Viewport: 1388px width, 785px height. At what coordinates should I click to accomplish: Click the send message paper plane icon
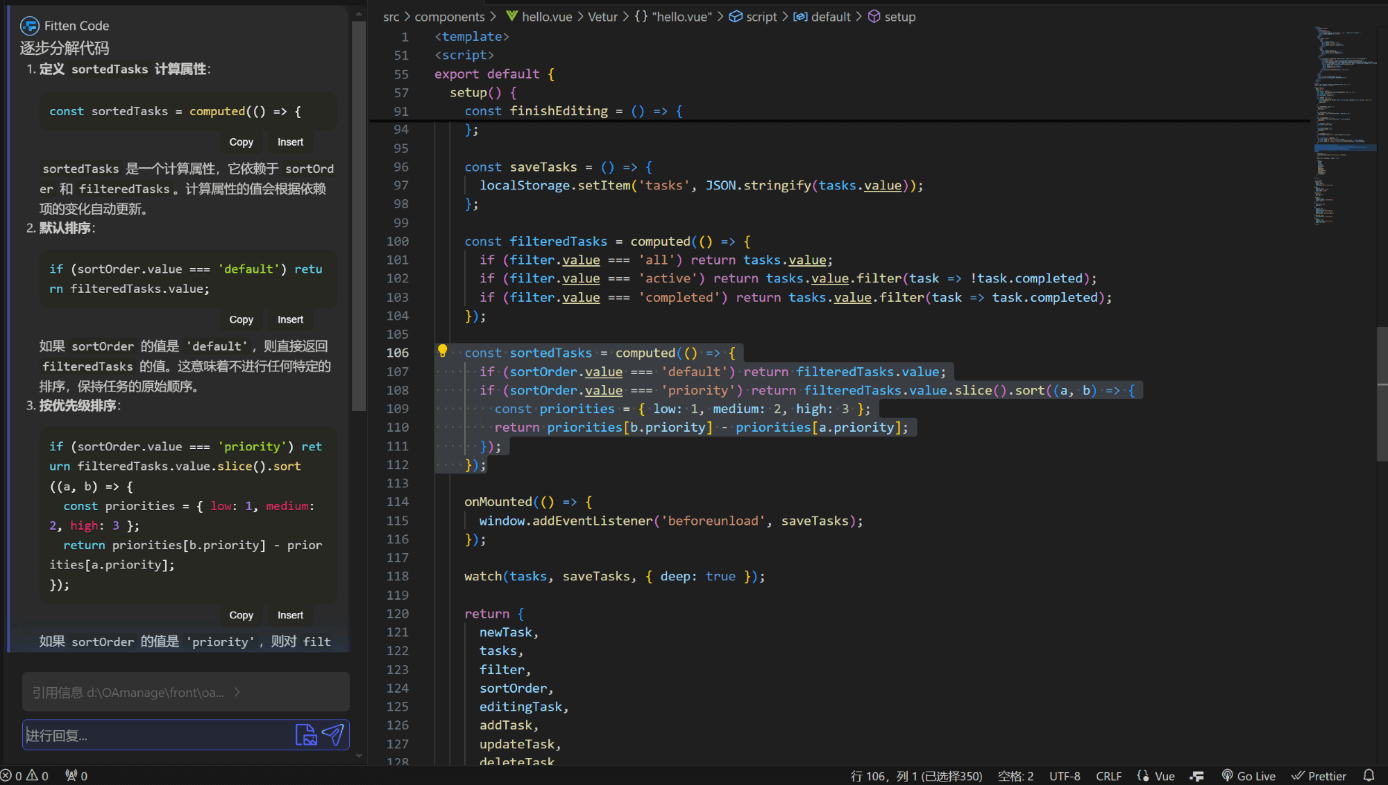point(333,735)
